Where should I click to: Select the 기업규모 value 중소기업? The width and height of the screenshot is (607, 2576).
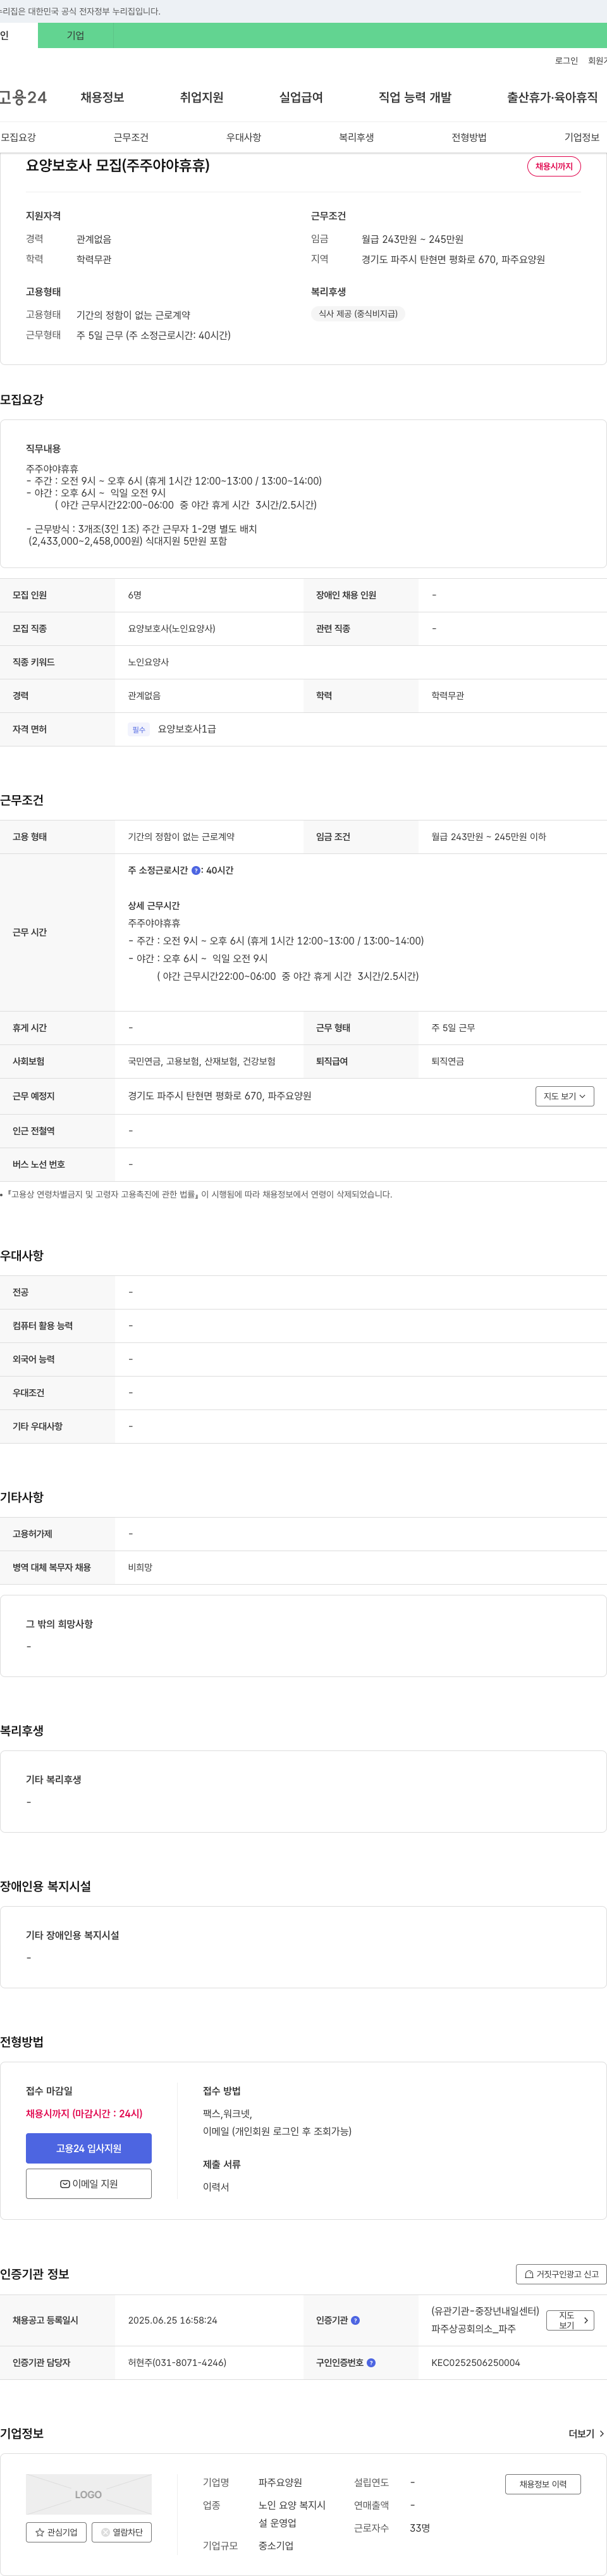pos(276,2546)
